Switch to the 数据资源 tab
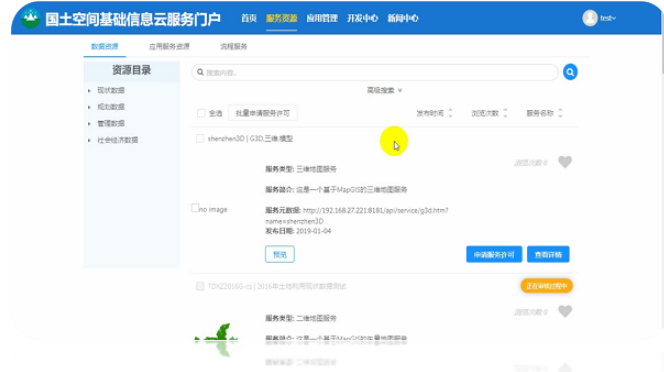This screenshot has width=664, height=372. pyautogui.click(x=105, y=46)
